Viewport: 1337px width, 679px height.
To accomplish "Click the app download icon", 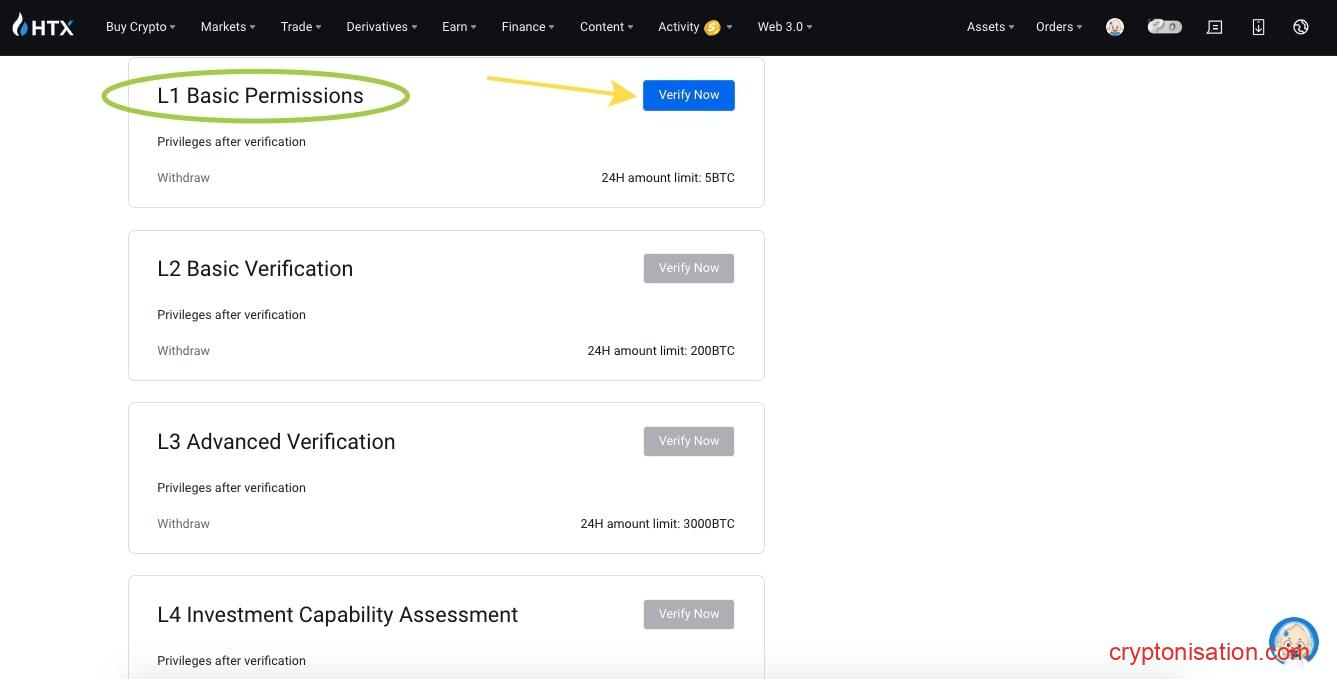I will pos(1258,27).
